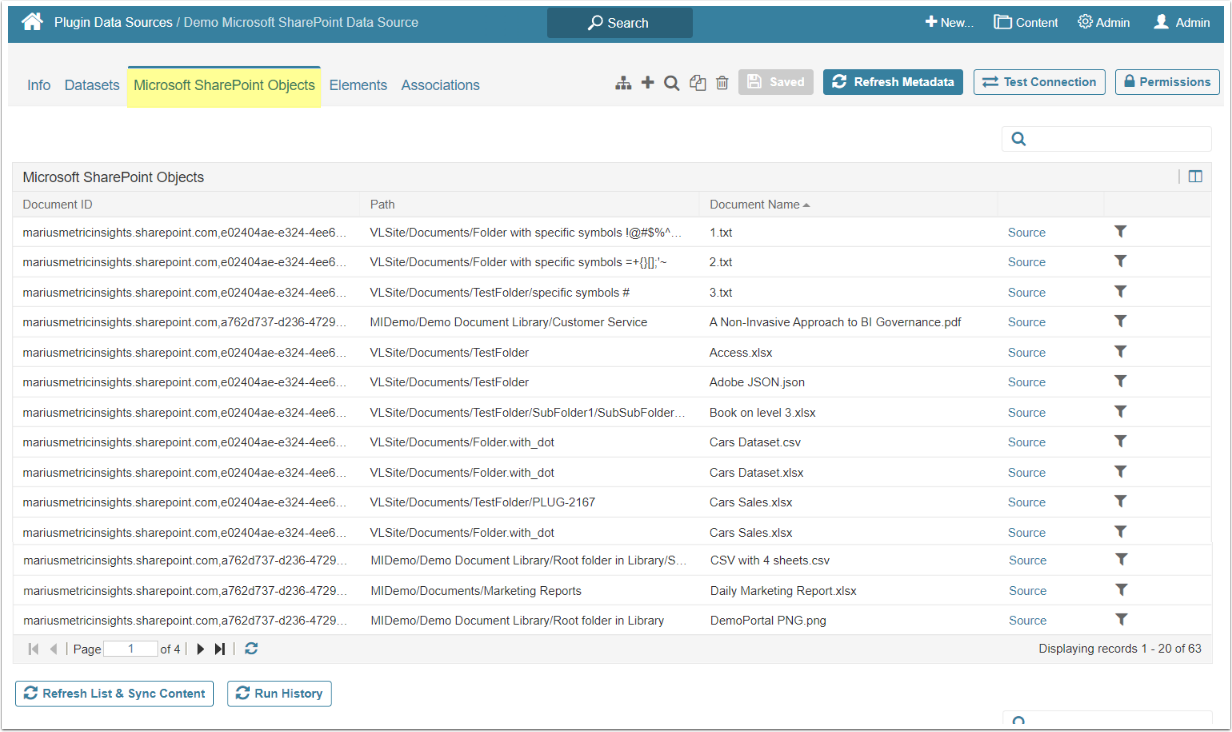1232x732 pixels.
Task: Switch to the Datasets tab
Action: [x=92, y=85]
